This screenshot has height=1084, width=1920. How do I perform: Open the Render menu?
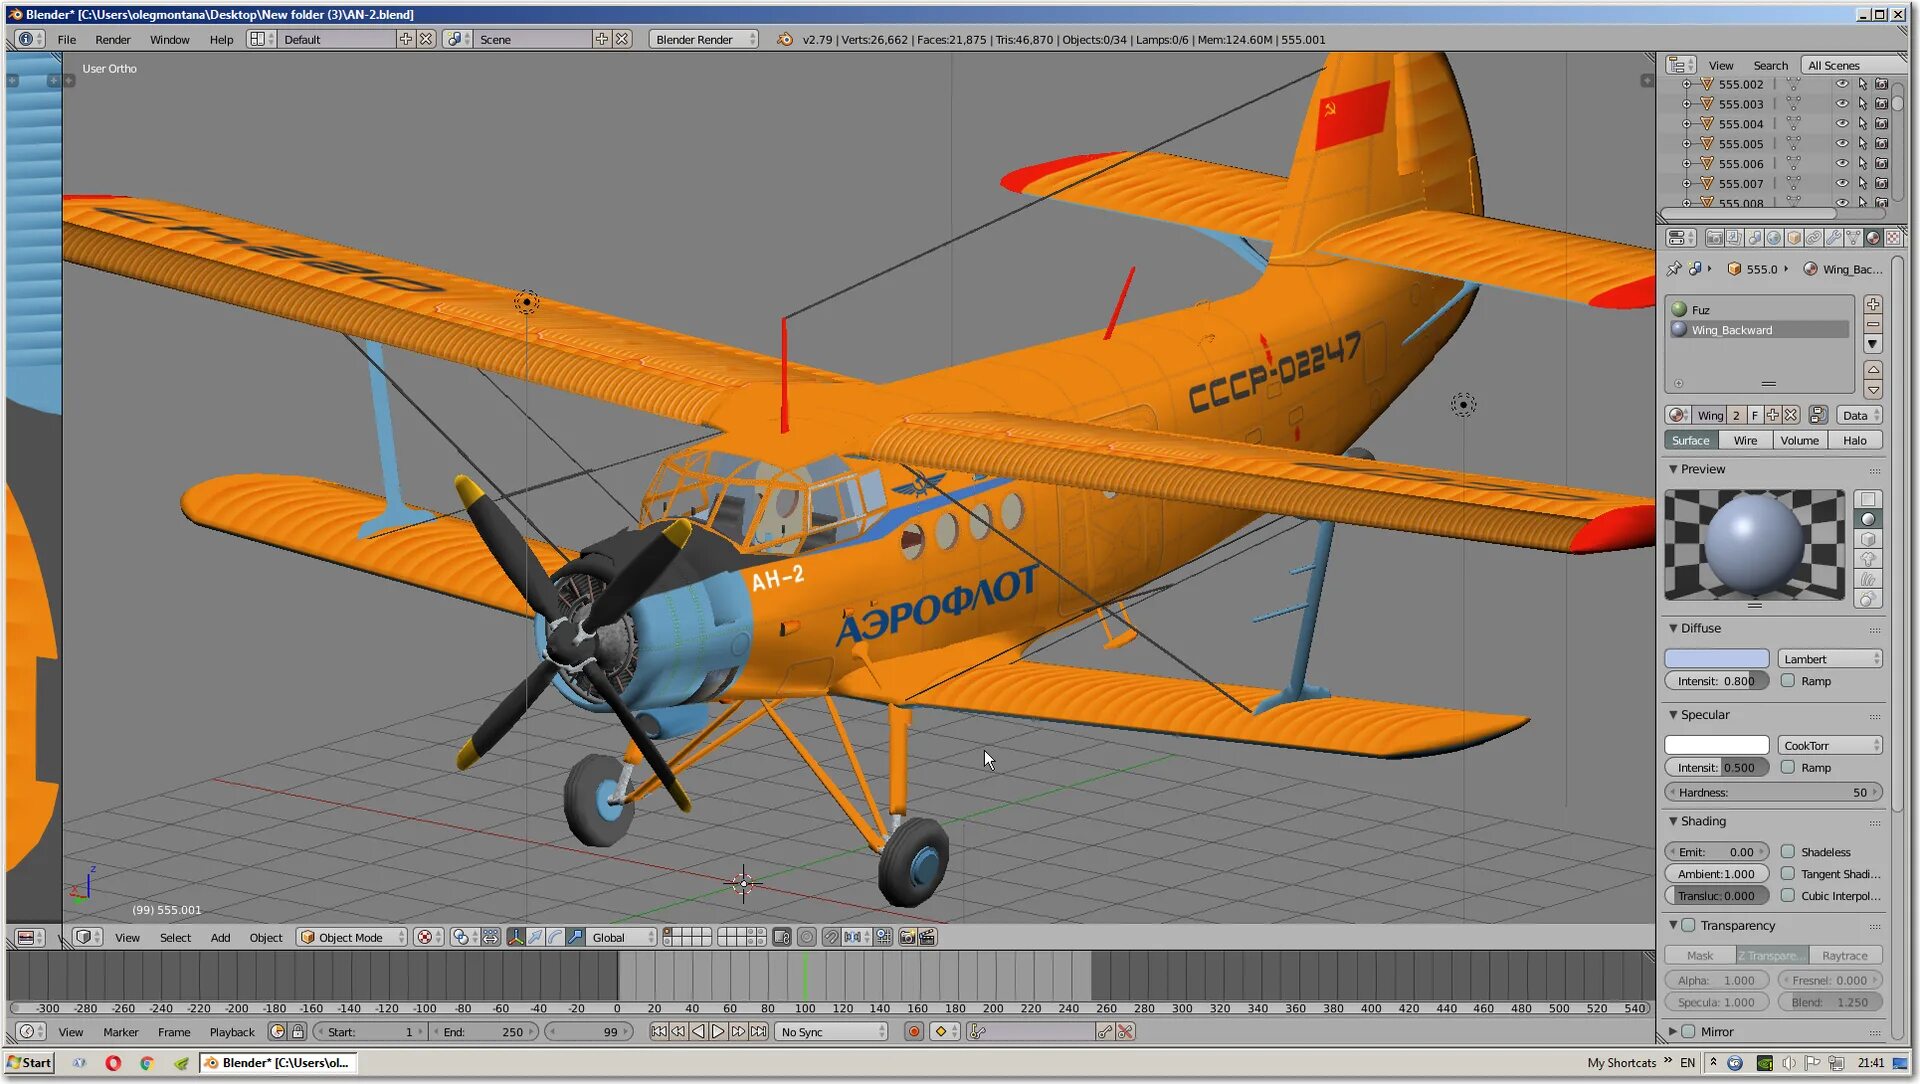click(x=112, y=40)
